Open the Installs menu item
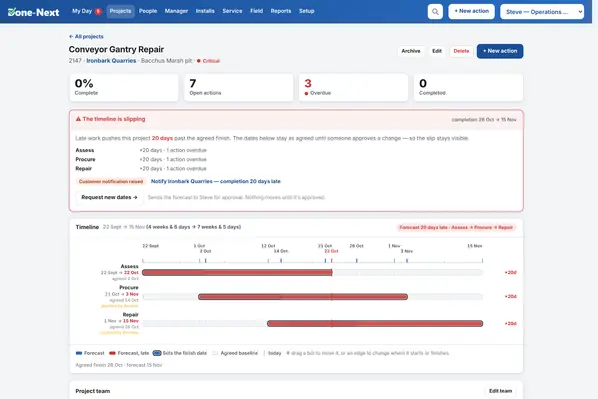The image size is (598, 399). click(205, 11)
